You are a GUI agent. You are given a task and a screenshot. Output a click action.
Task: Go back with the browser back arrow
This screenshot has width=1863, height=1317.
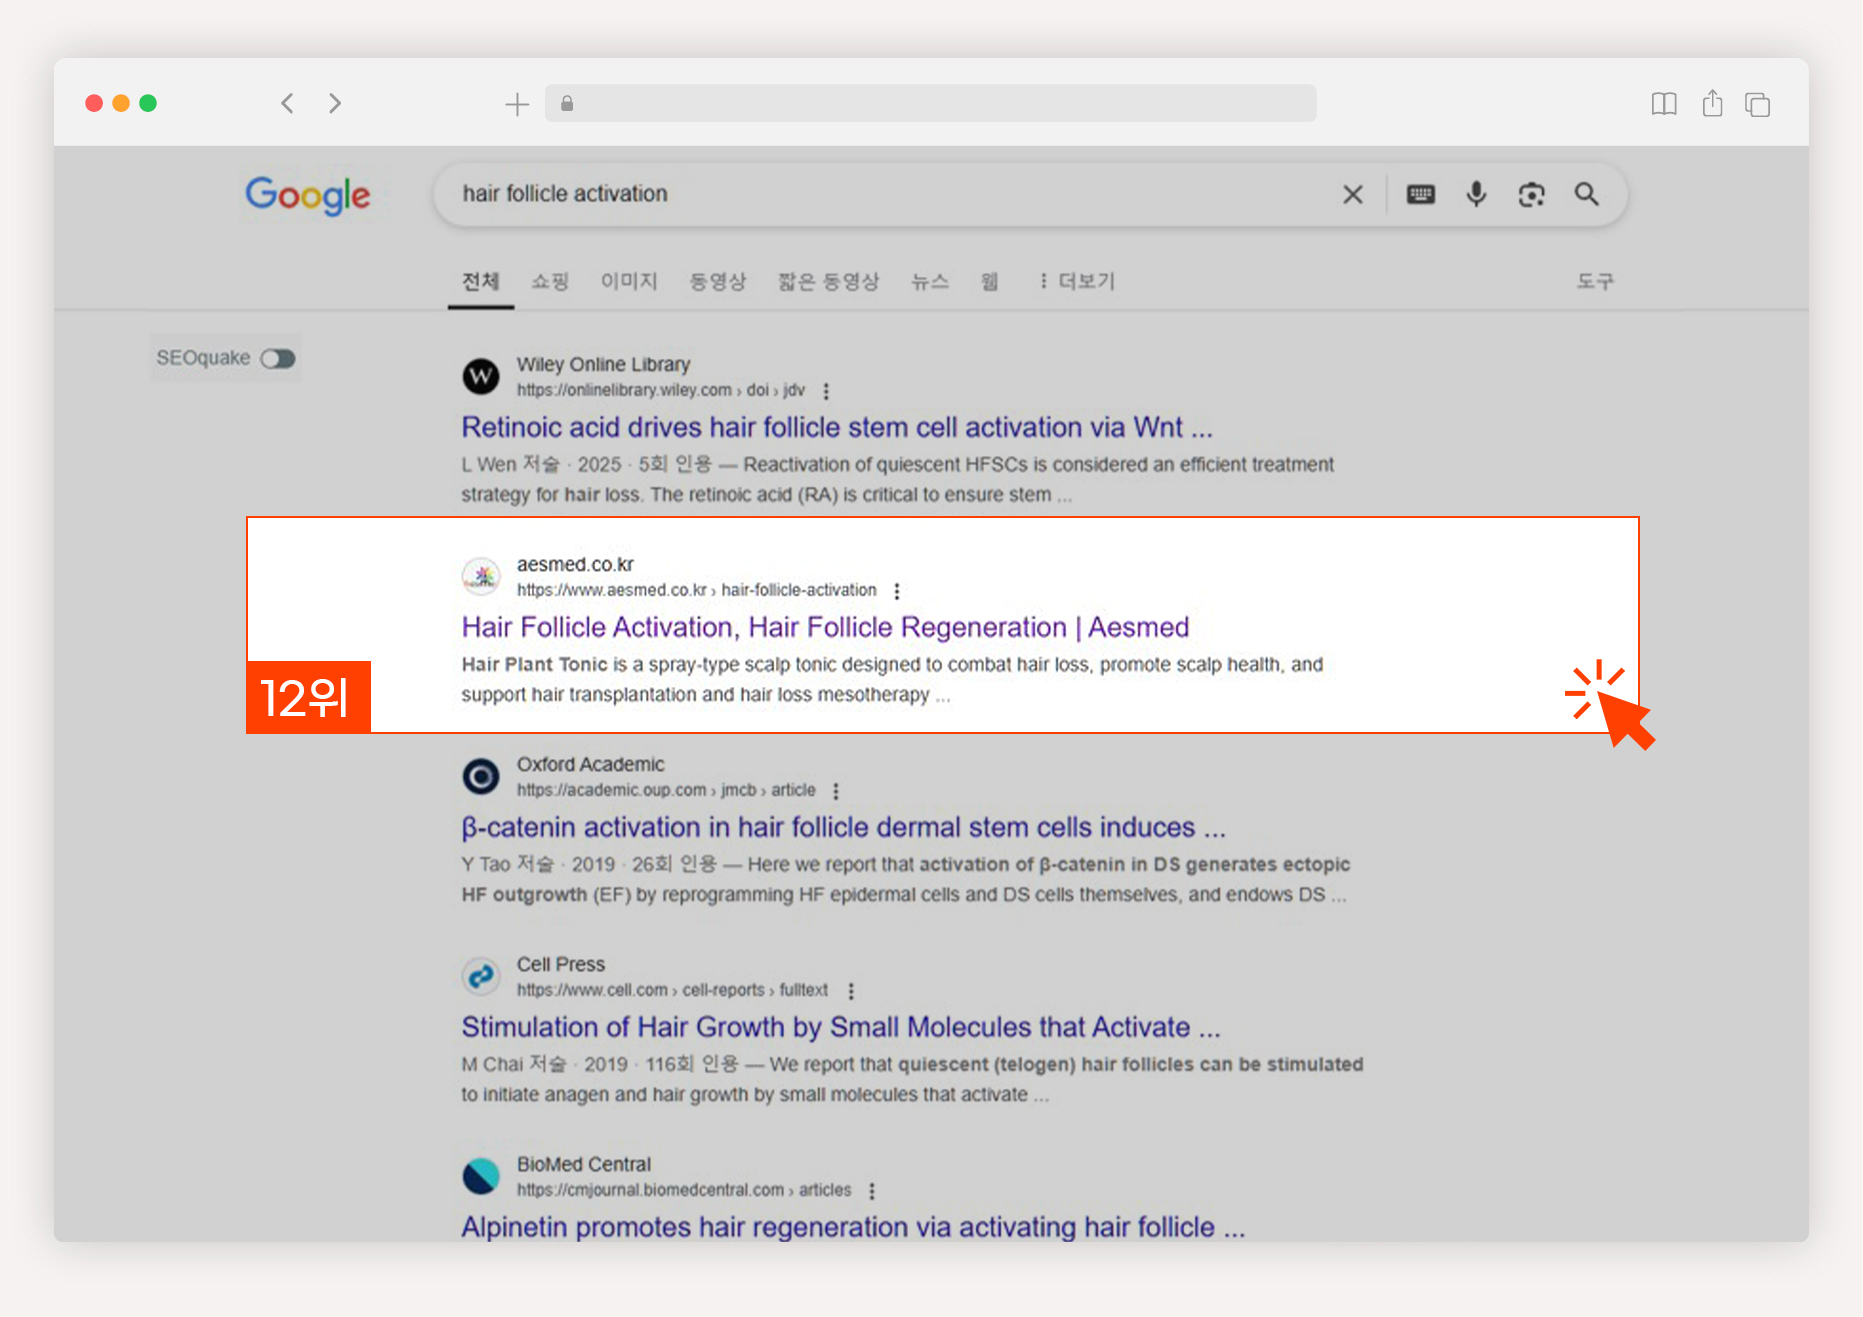pos(287,103)
